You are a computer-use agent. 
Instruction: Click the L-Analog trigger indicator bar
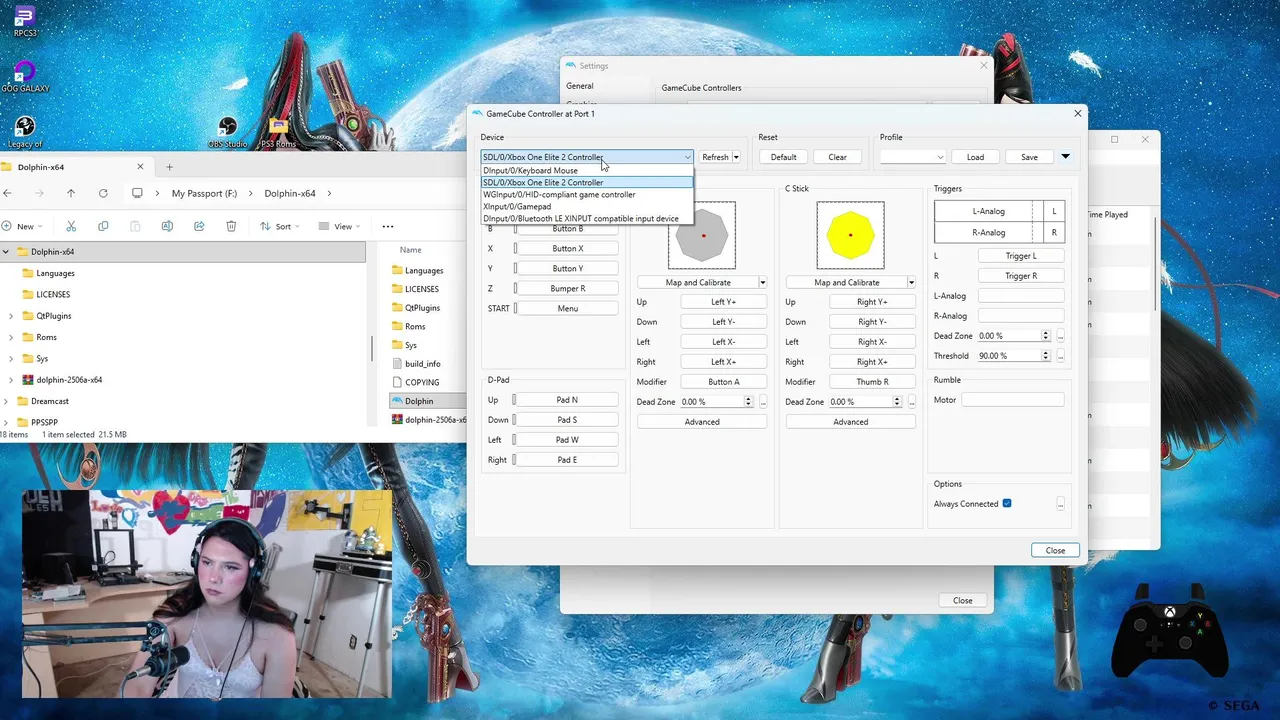tap(989, 211)
